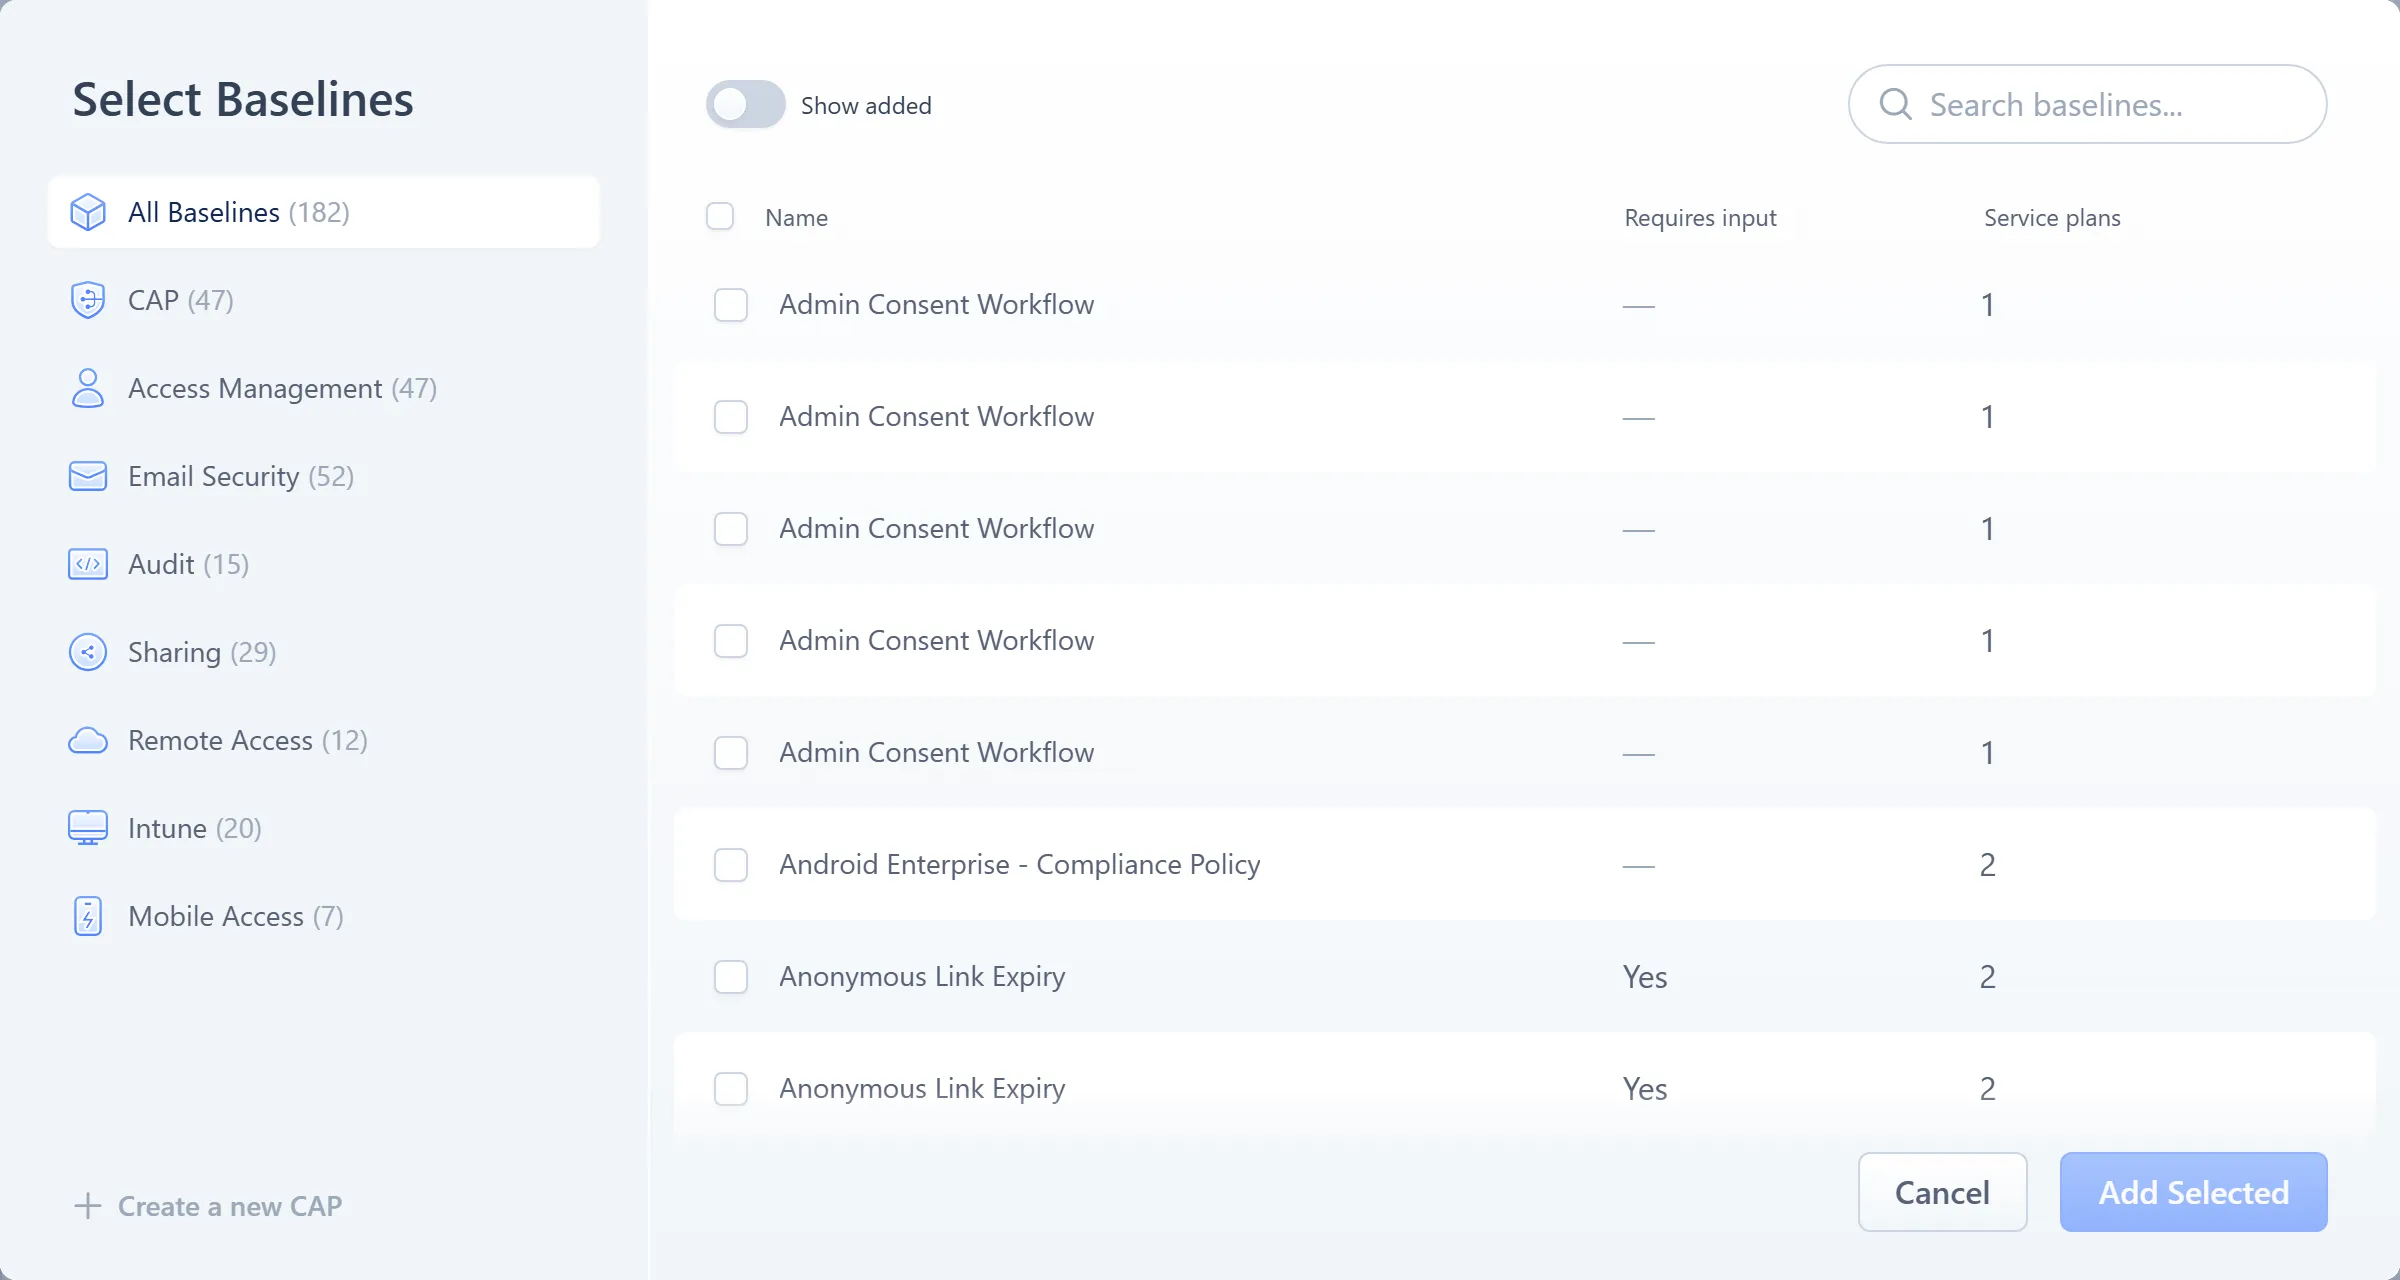Click the Android Enterprise - Compliance Policy name
2400x1280 pixels.
[1019, 864]
